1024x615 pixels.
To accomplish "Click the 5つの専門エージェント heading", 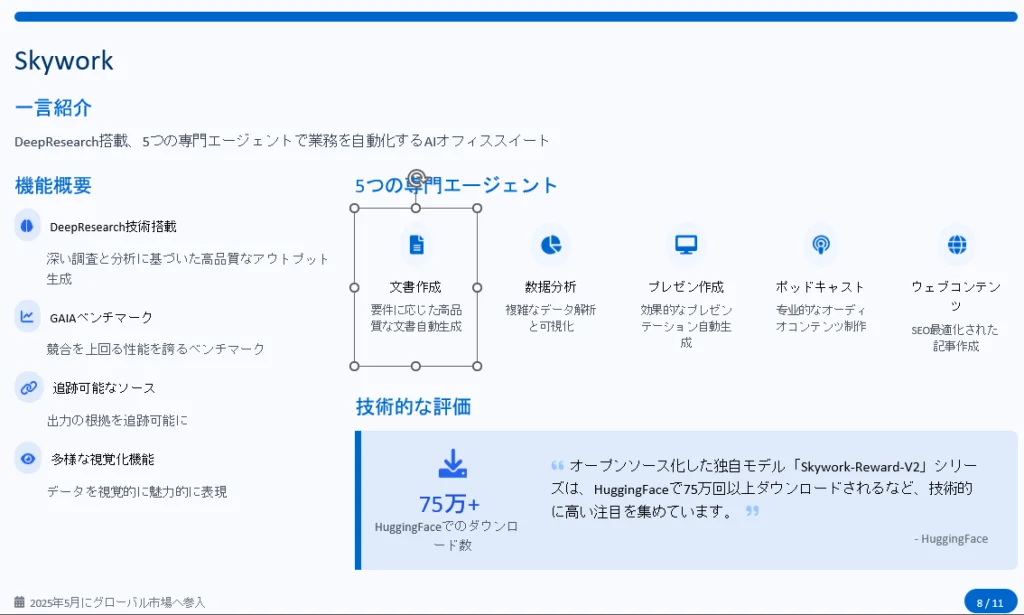I will coord(456,185).
